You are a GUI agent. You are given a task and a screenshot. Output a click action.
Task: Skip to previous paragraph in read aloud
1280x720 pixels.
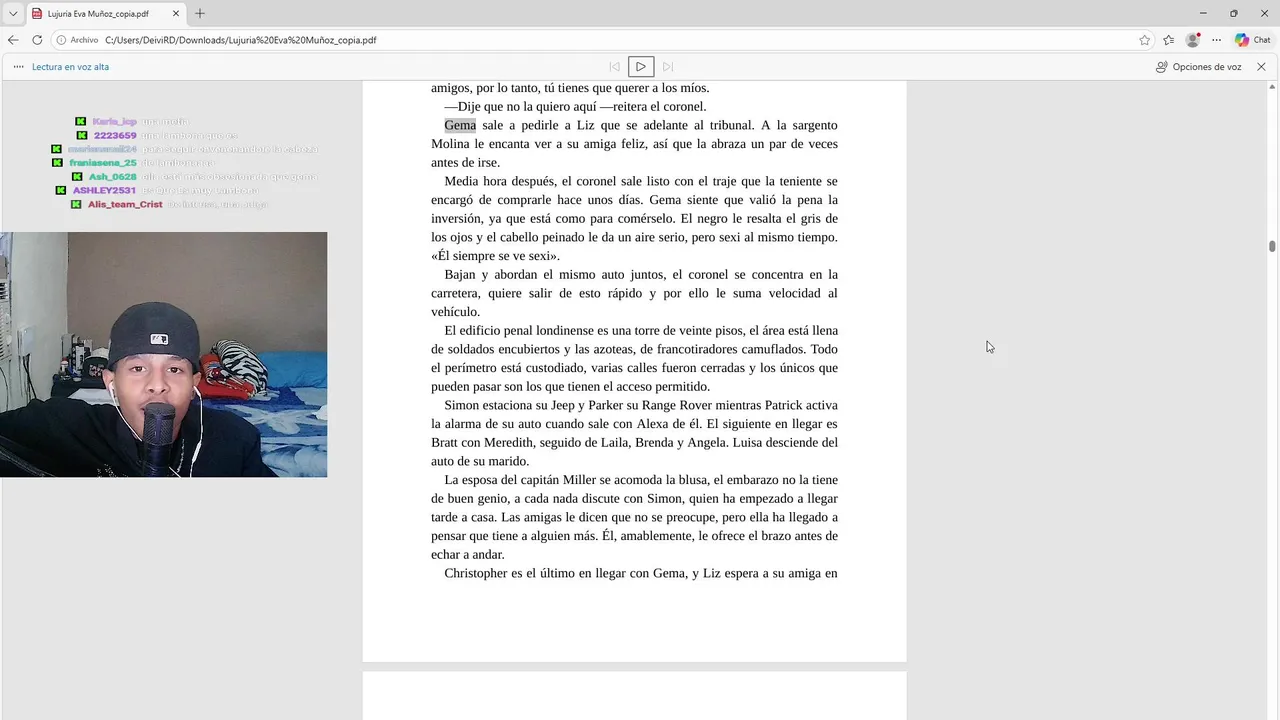click(x=614, y=67)
